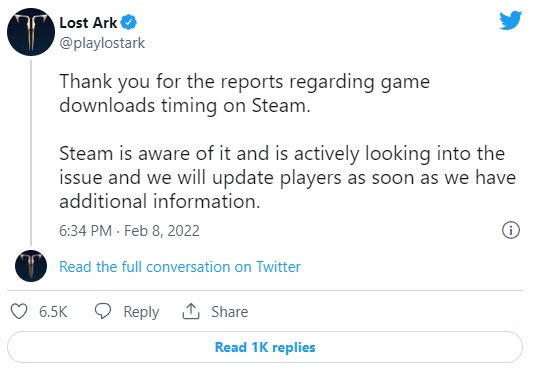
Task: Click the 'Steam is aware' paragraph
Action: click(287, 177)
